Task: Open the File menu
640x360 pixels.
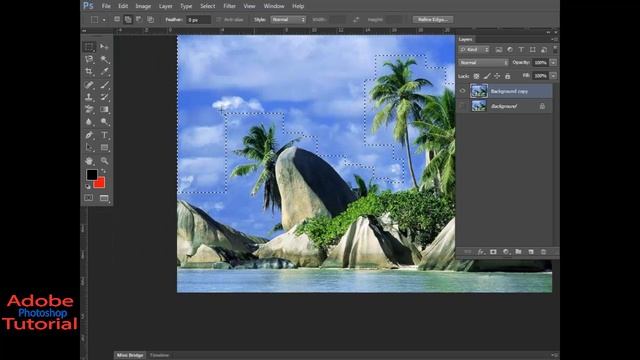Action: click(106, 6)
